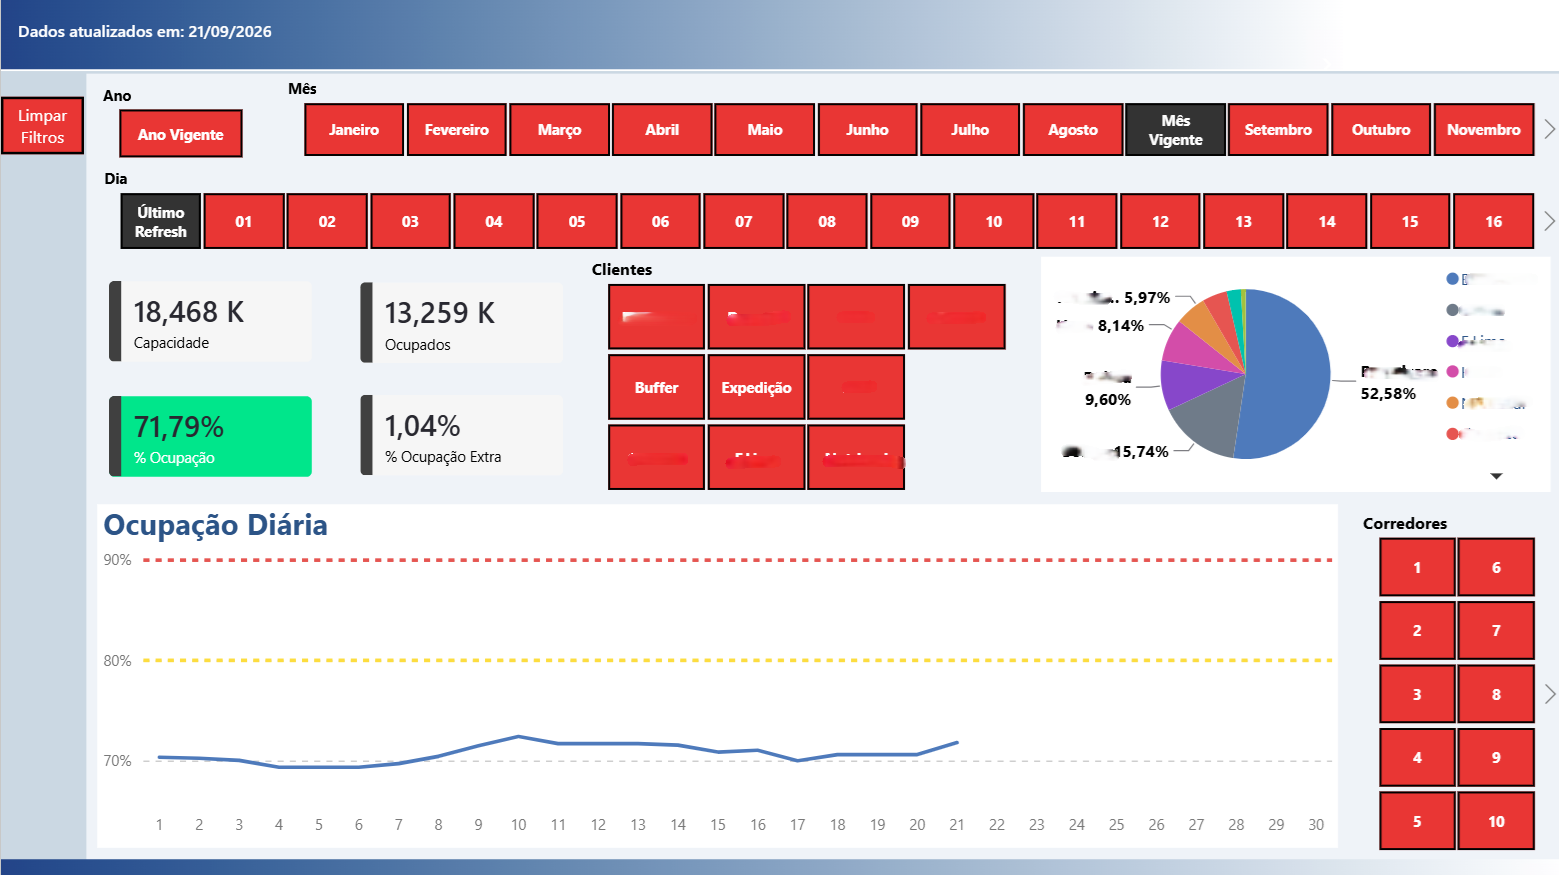Screen dimensions: 1559x875
Task: Select the Buffer client filter
Action: (657, 387)
